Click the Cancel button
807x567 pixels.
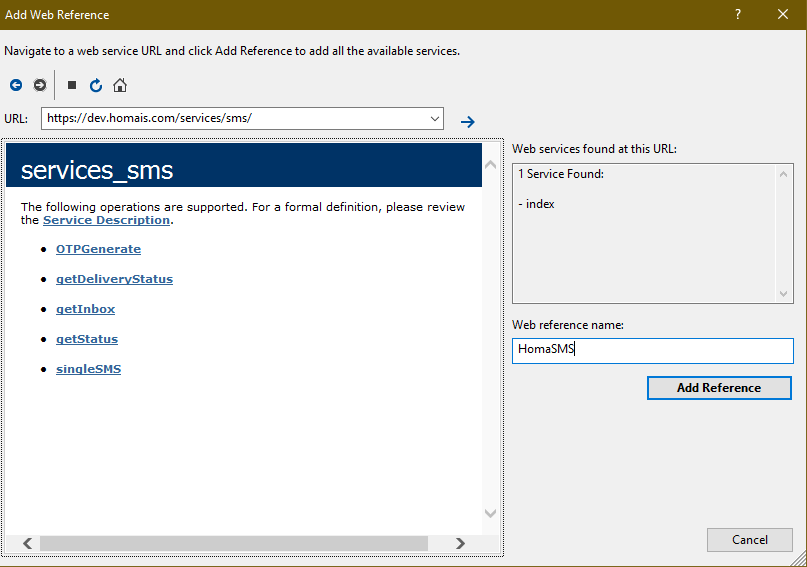[749, 540]
